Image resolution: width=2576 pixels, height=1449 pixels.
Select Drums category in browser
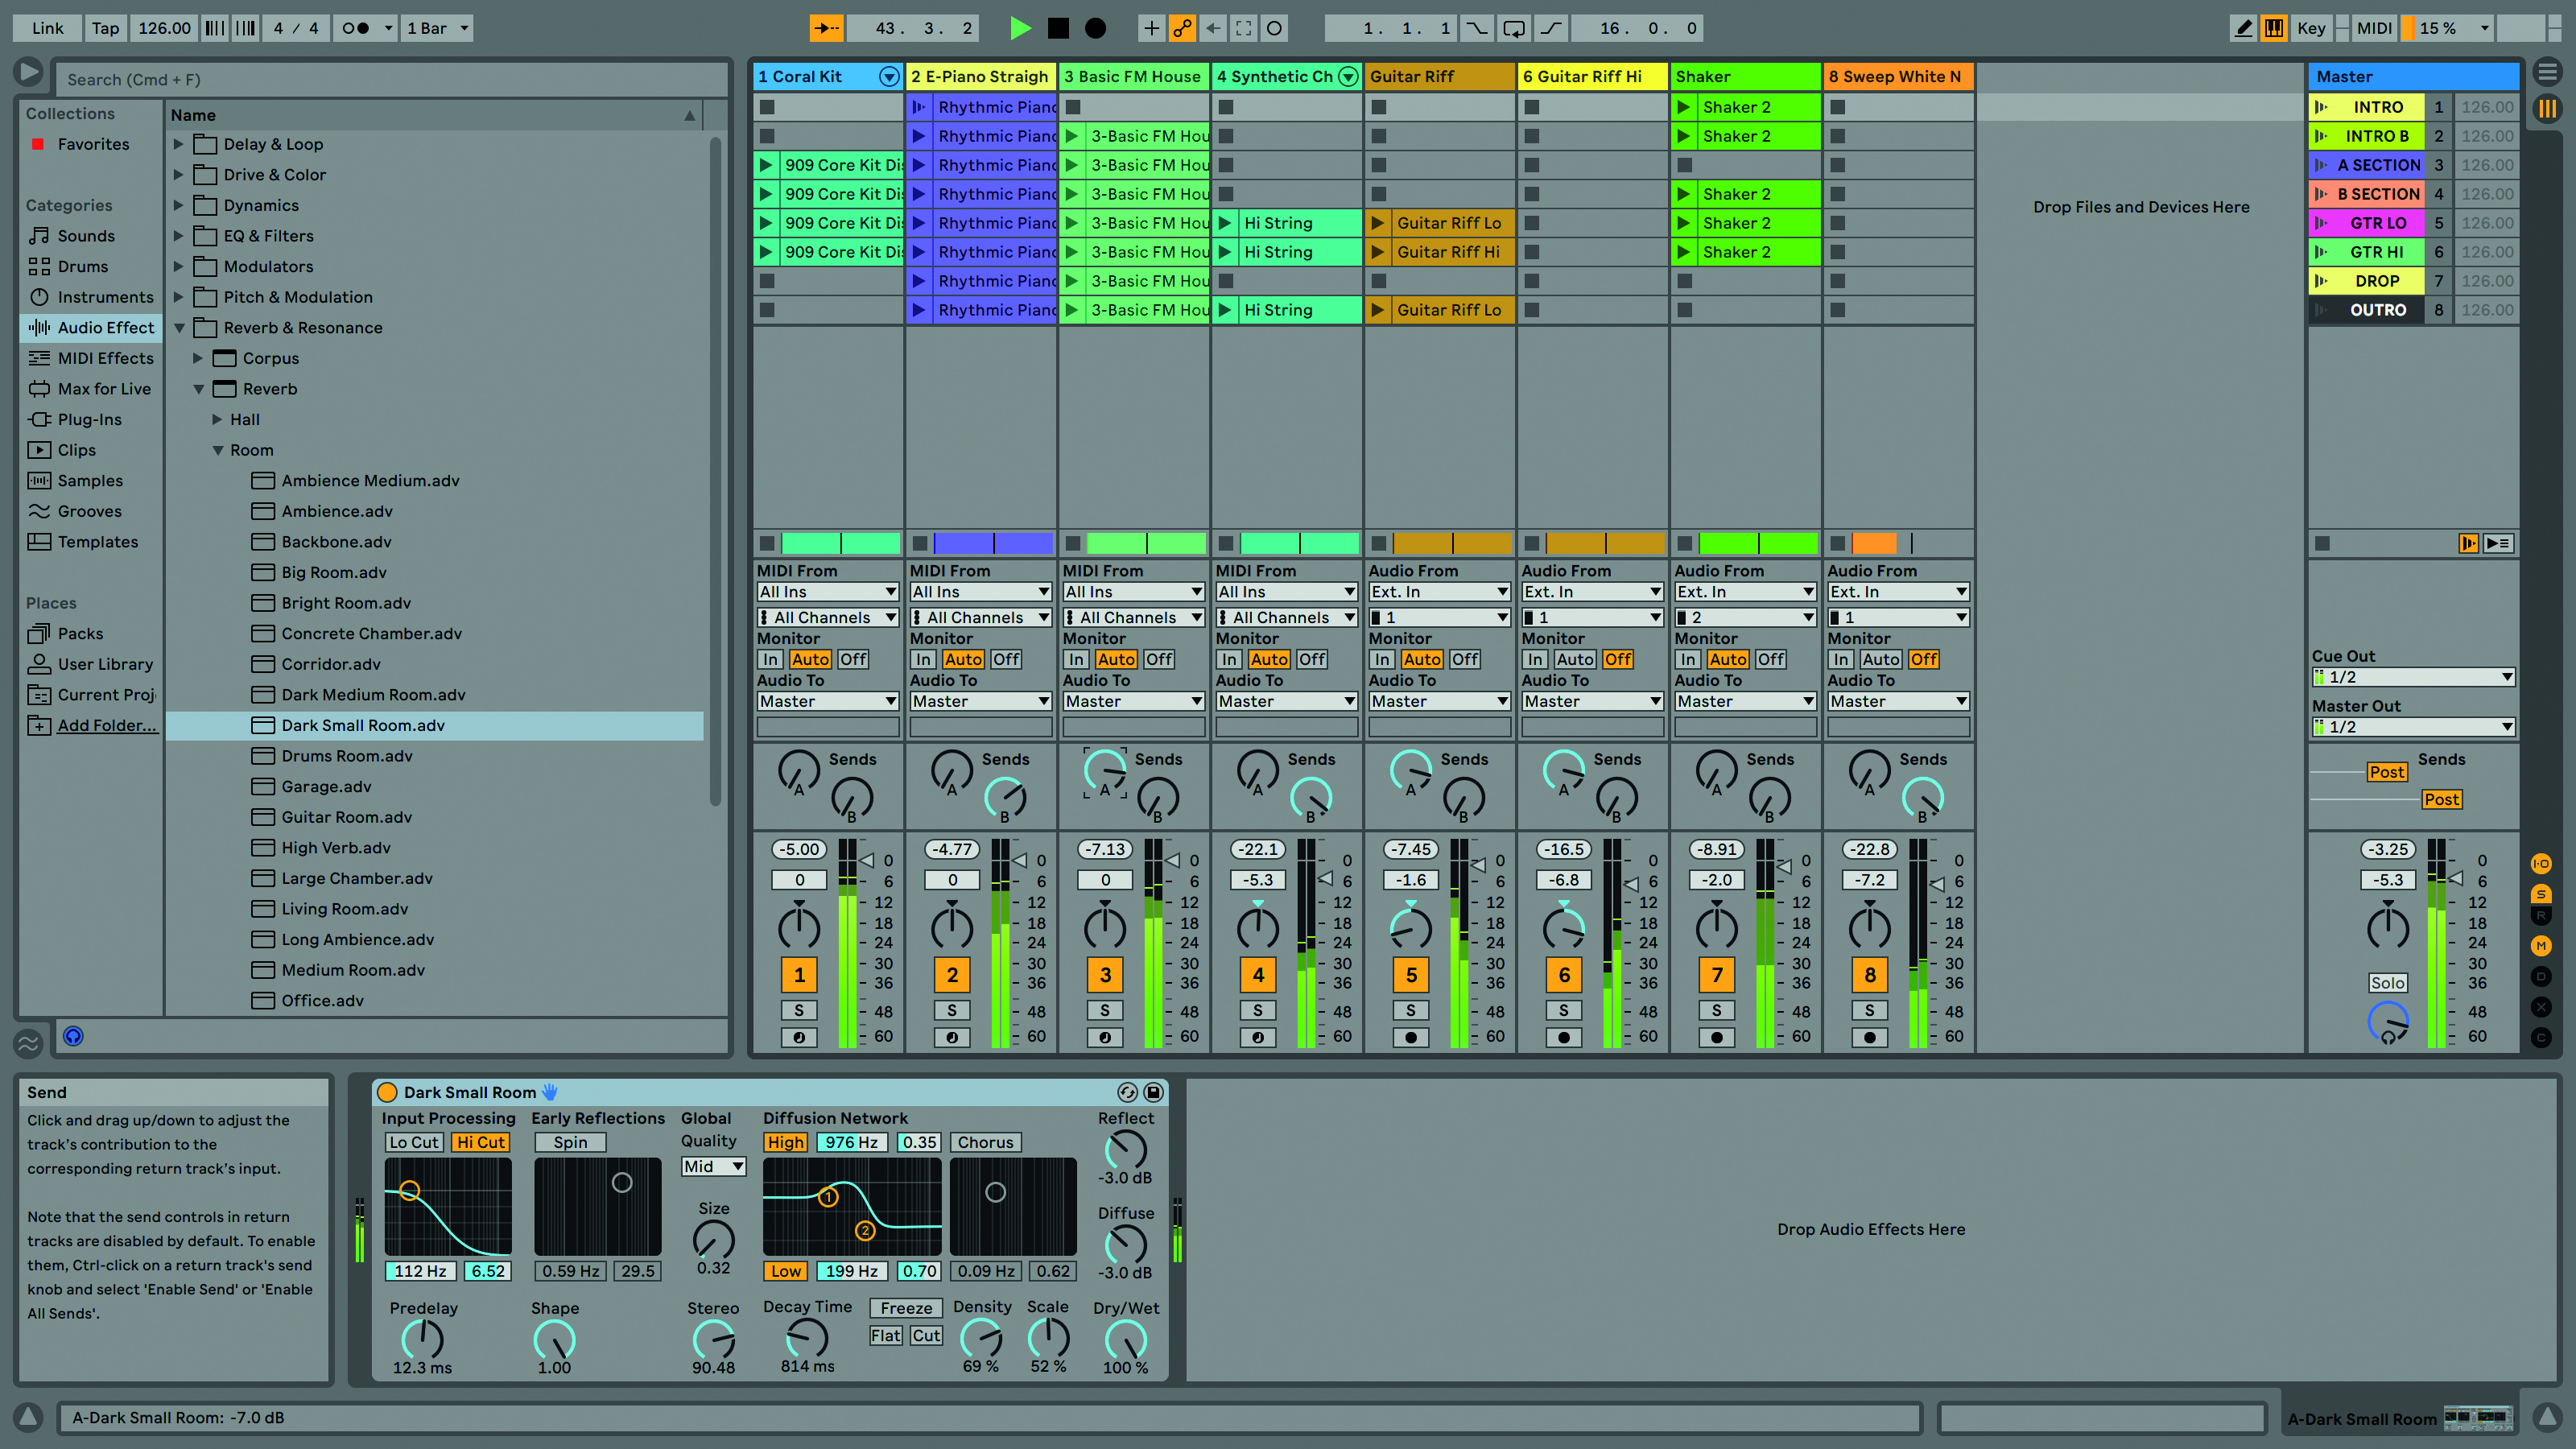pos(83,267)
